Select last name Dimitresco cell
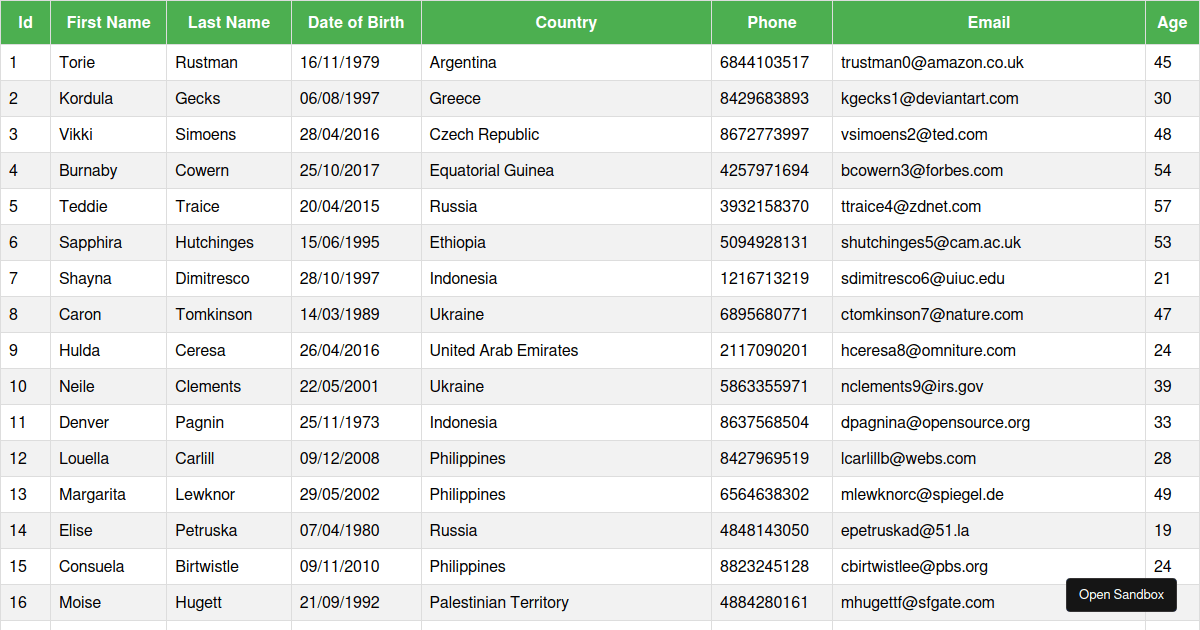Viewport: 1200px width, 630px height. click(229, 278)
